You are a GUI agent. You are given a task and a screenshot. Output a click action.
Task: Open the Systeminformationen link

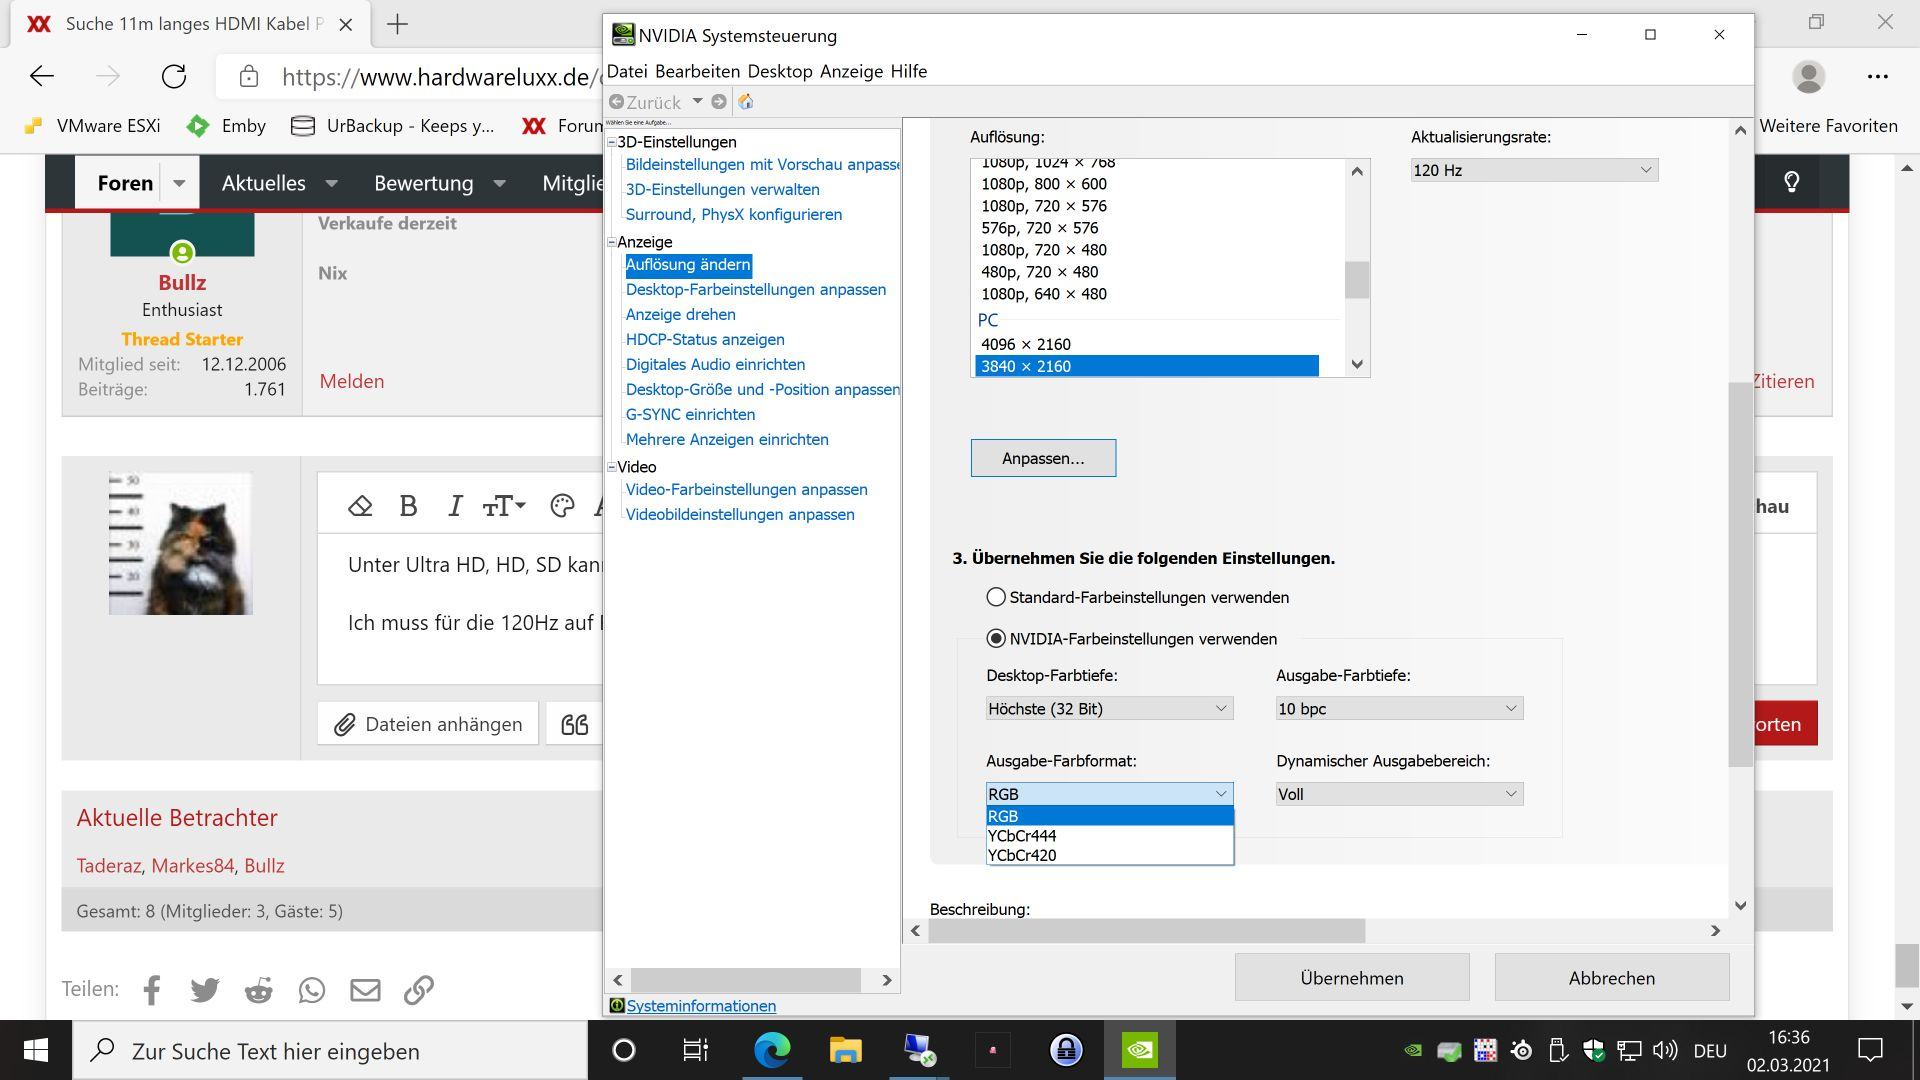[x=701, y=1006]
